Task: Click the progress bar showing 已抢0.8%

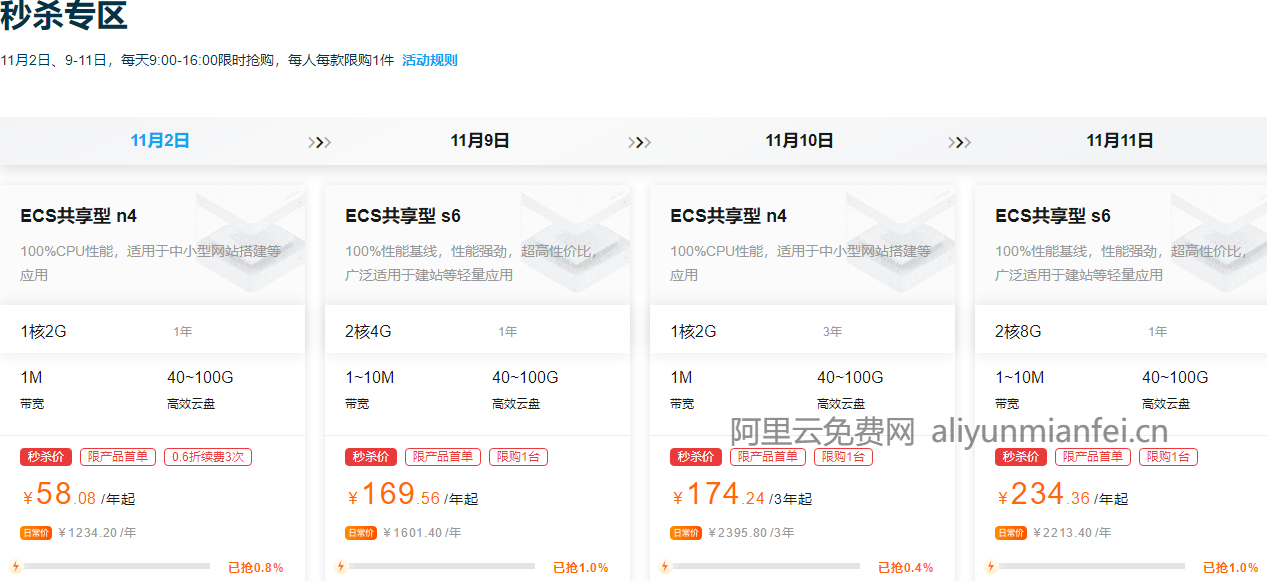Action: (x=116, y=566)
